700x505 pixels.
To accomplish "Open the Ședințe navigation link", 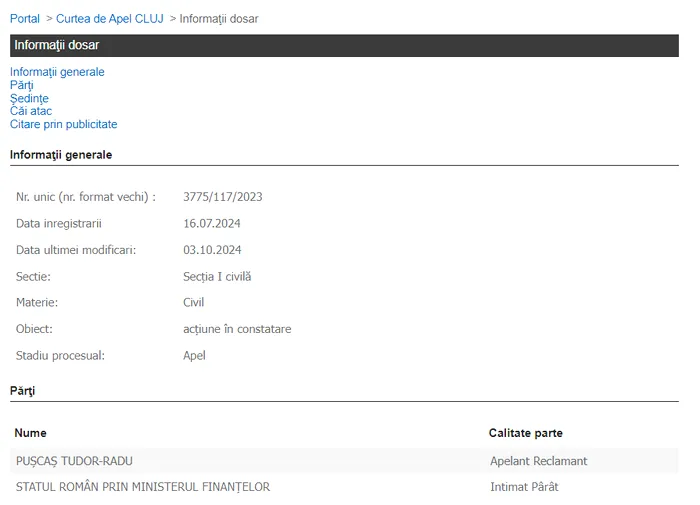I will click(x=29, y=98).
